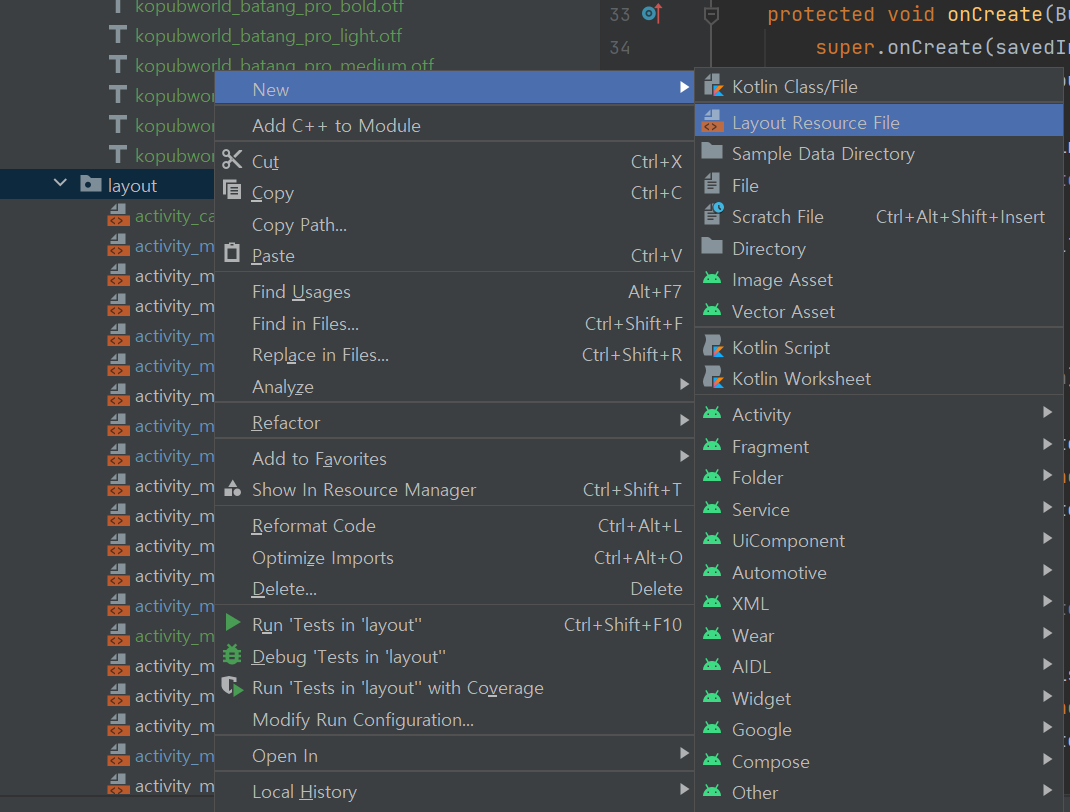Screen dimensions: 1070x812
Task: Choose Service from New submenu
Action: click(879, 510)
